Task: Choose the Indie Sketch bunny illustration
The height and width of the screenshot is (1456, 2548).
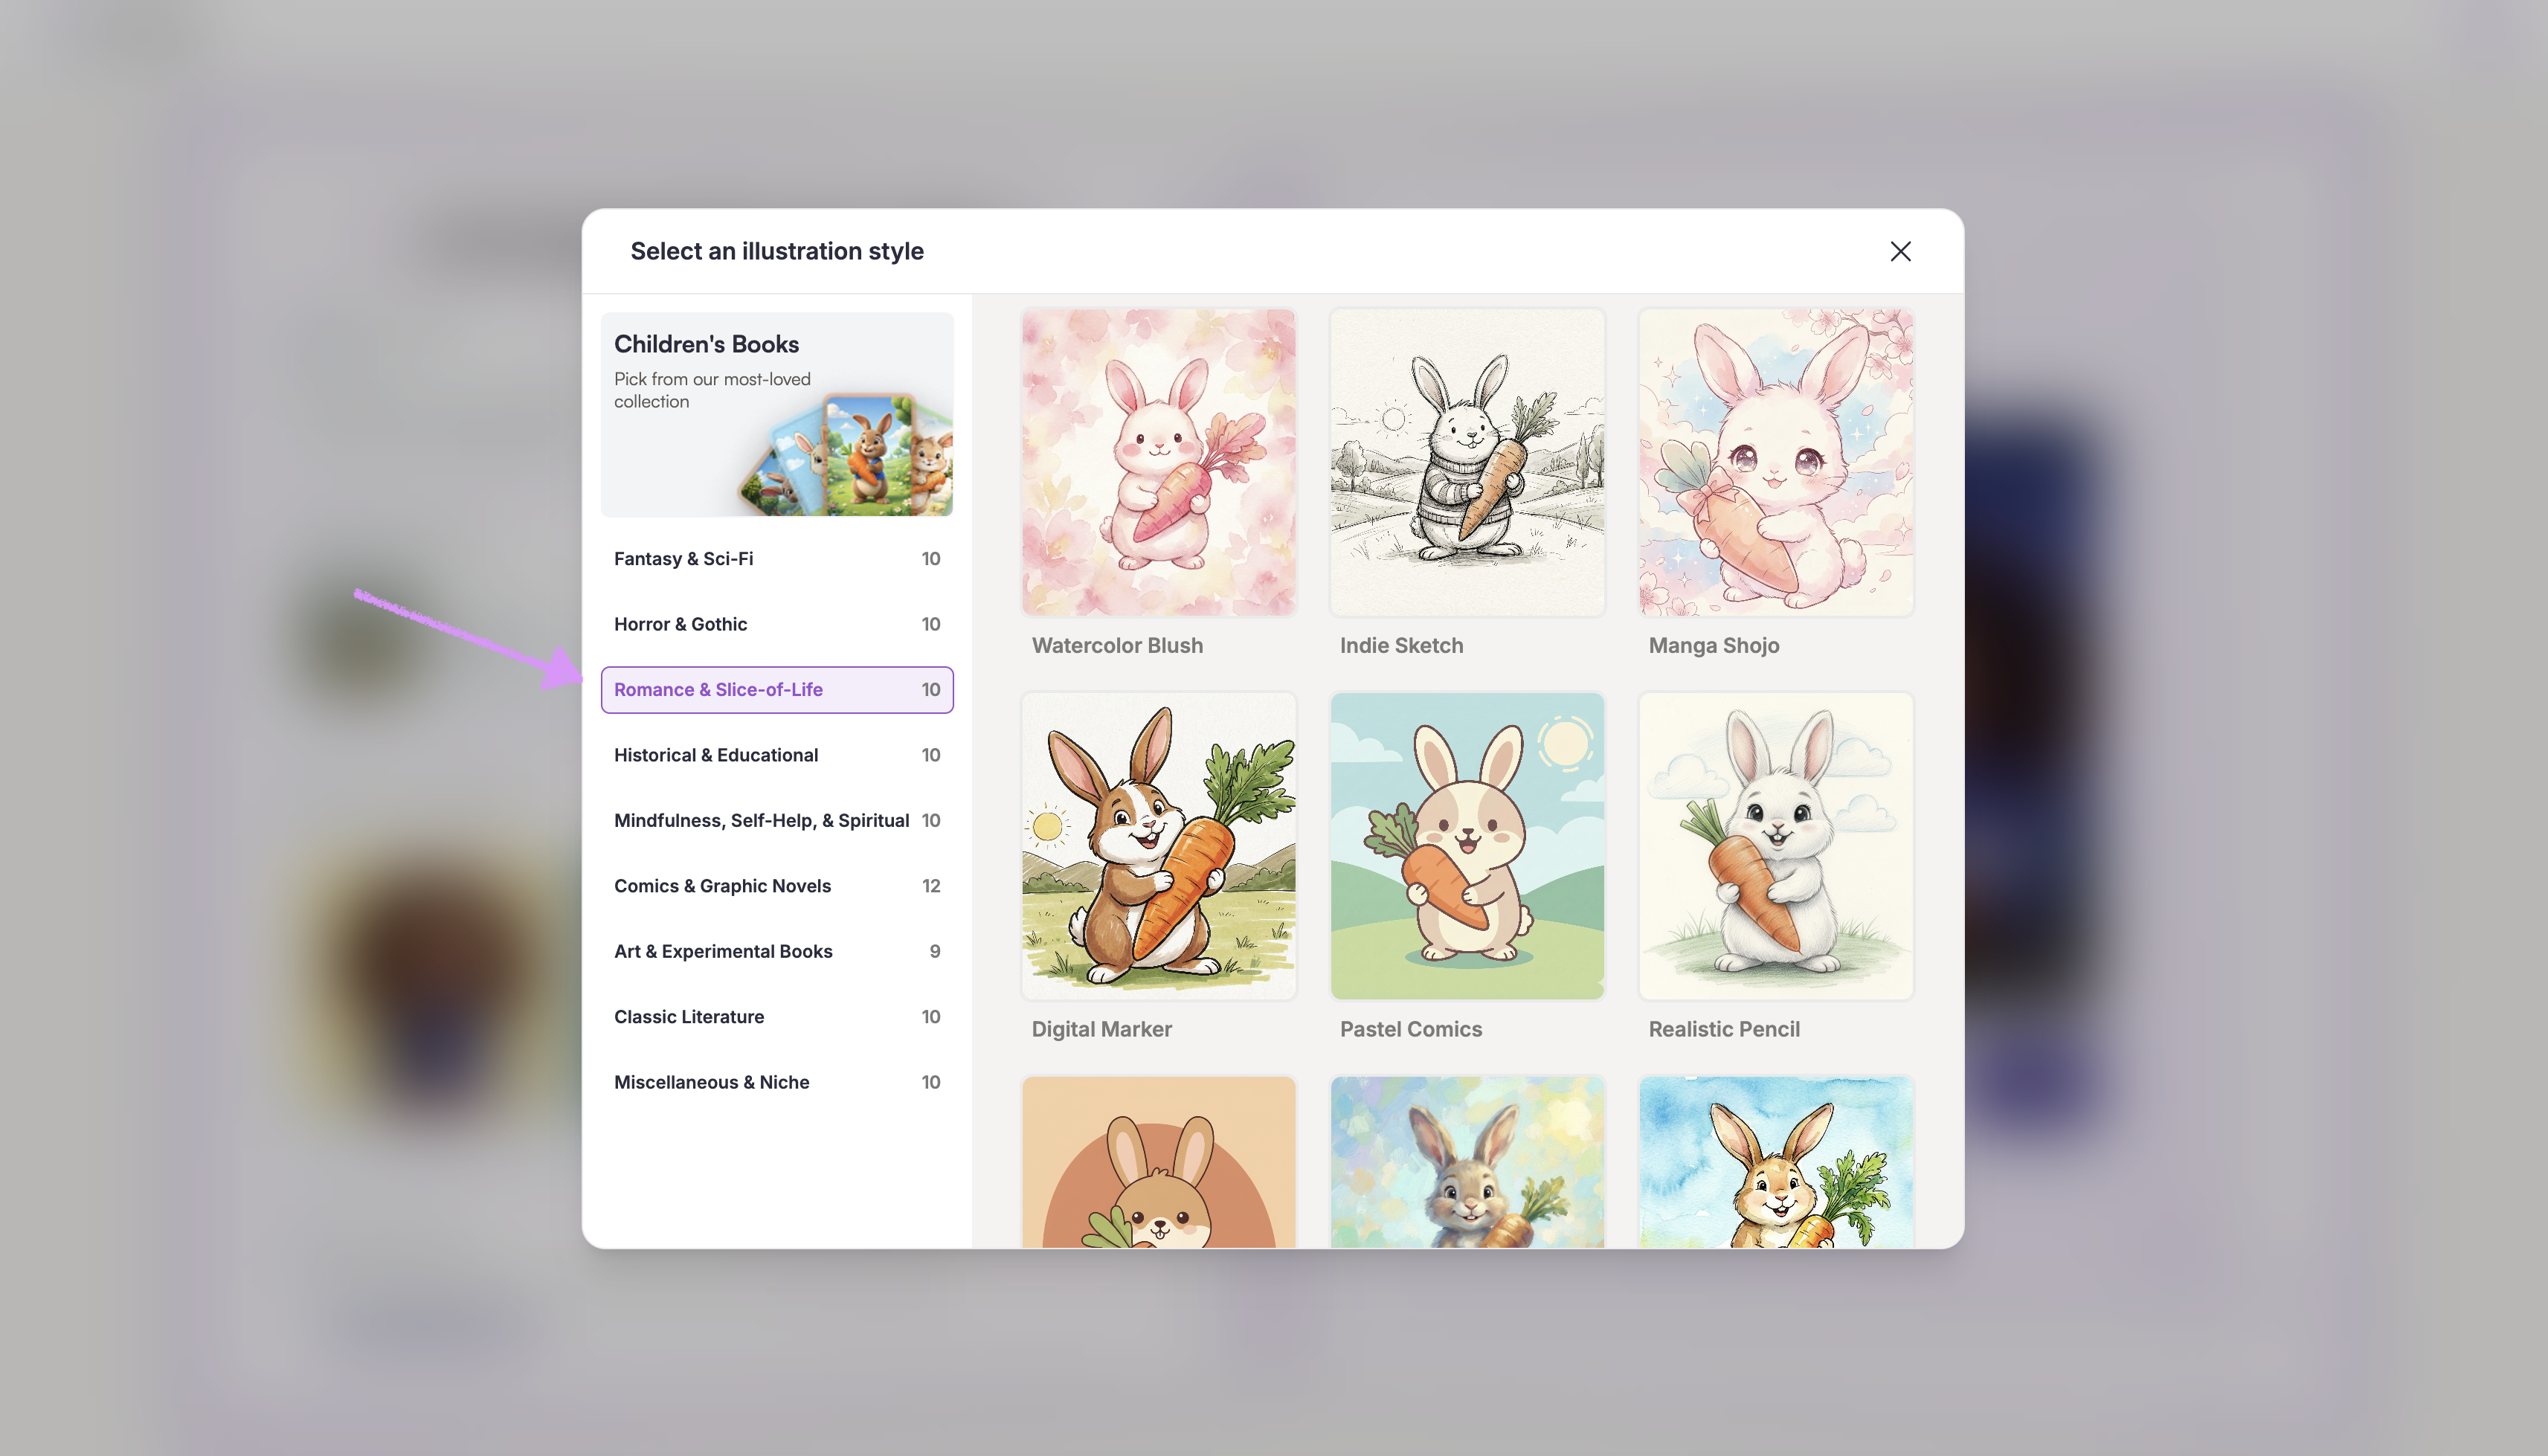Action: click(1467, 462)
